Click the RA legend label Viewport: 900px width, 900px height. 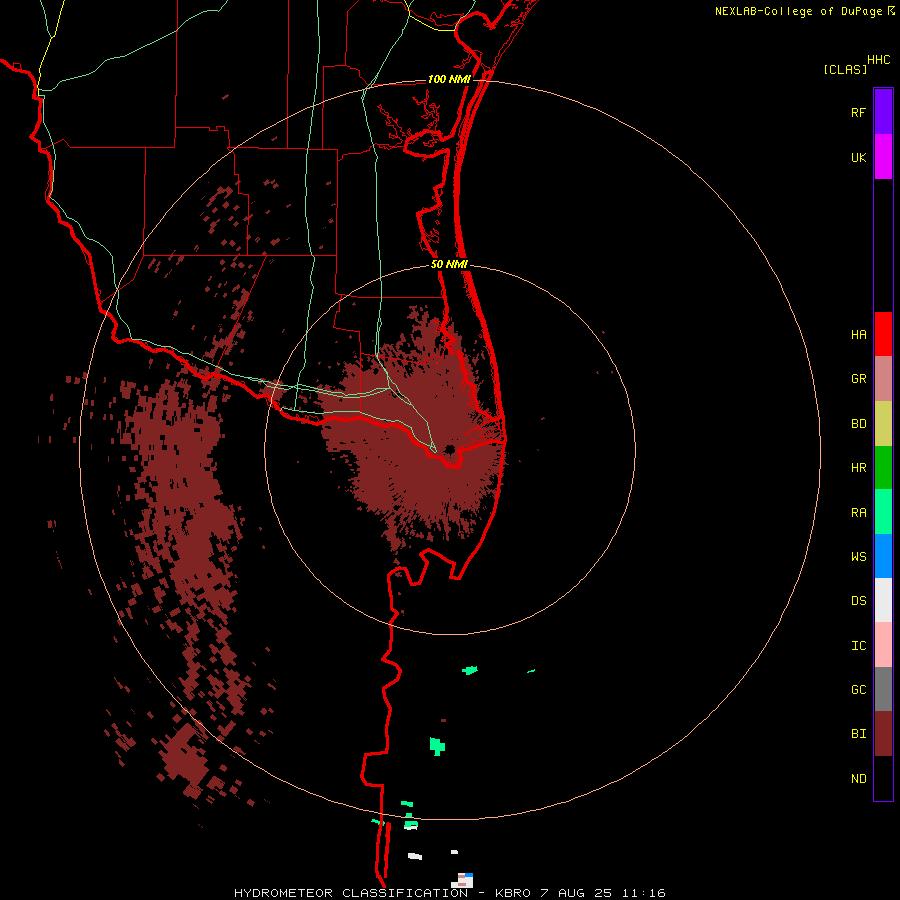(858, 513)
